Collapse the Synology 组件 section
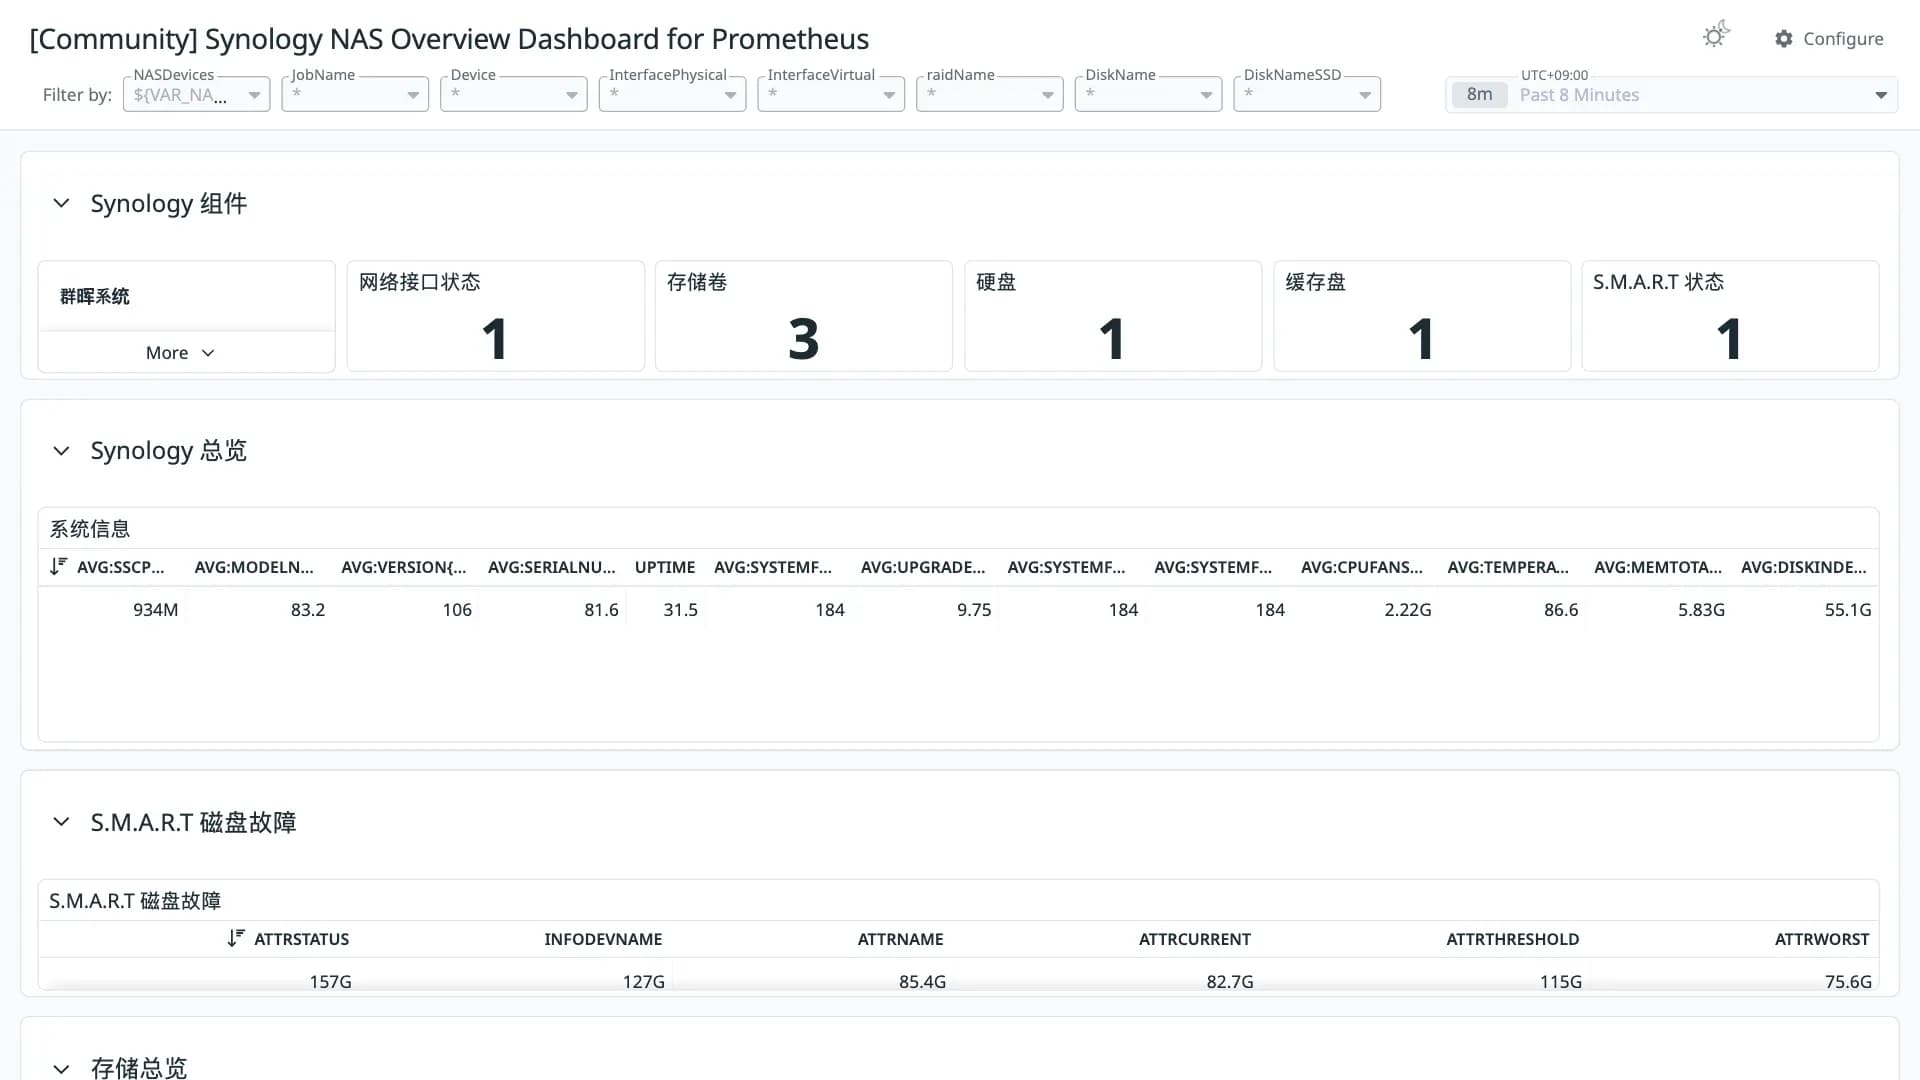This screenshot has height=1080, width=1920. coord(61,203)
